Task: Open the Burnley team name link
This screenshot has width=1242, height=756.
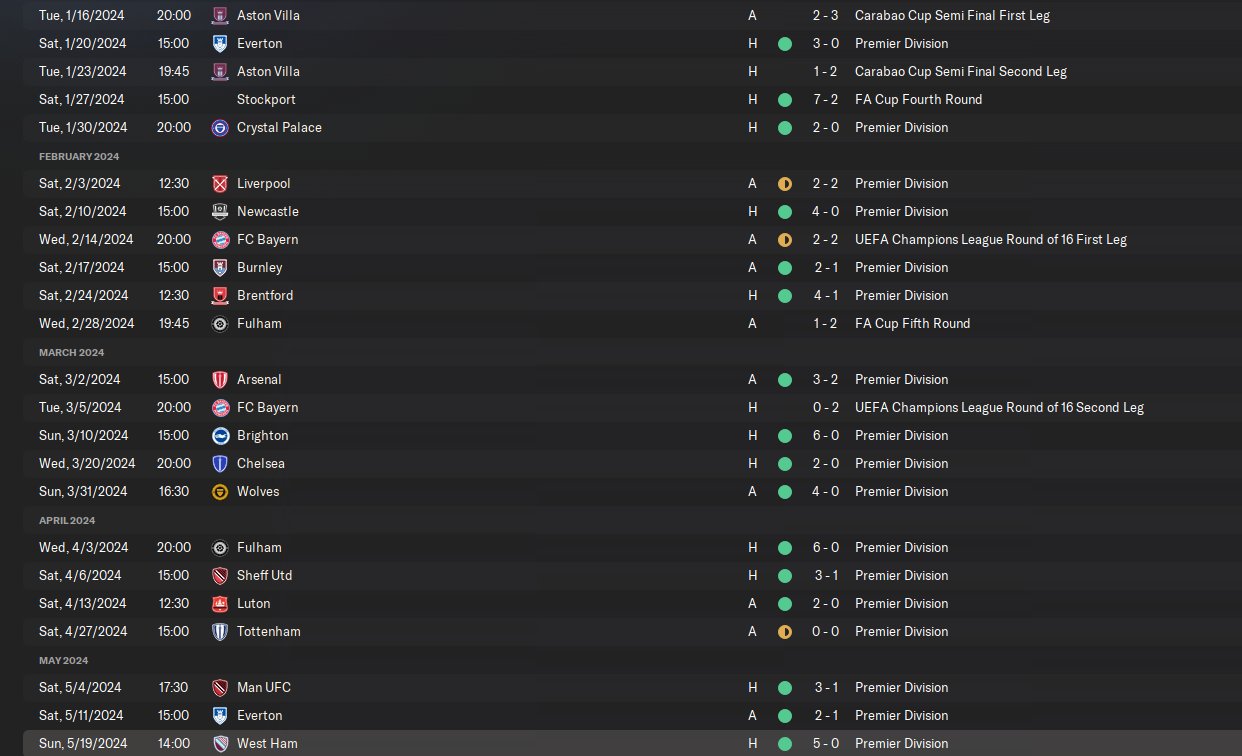Action: [259, 268]
